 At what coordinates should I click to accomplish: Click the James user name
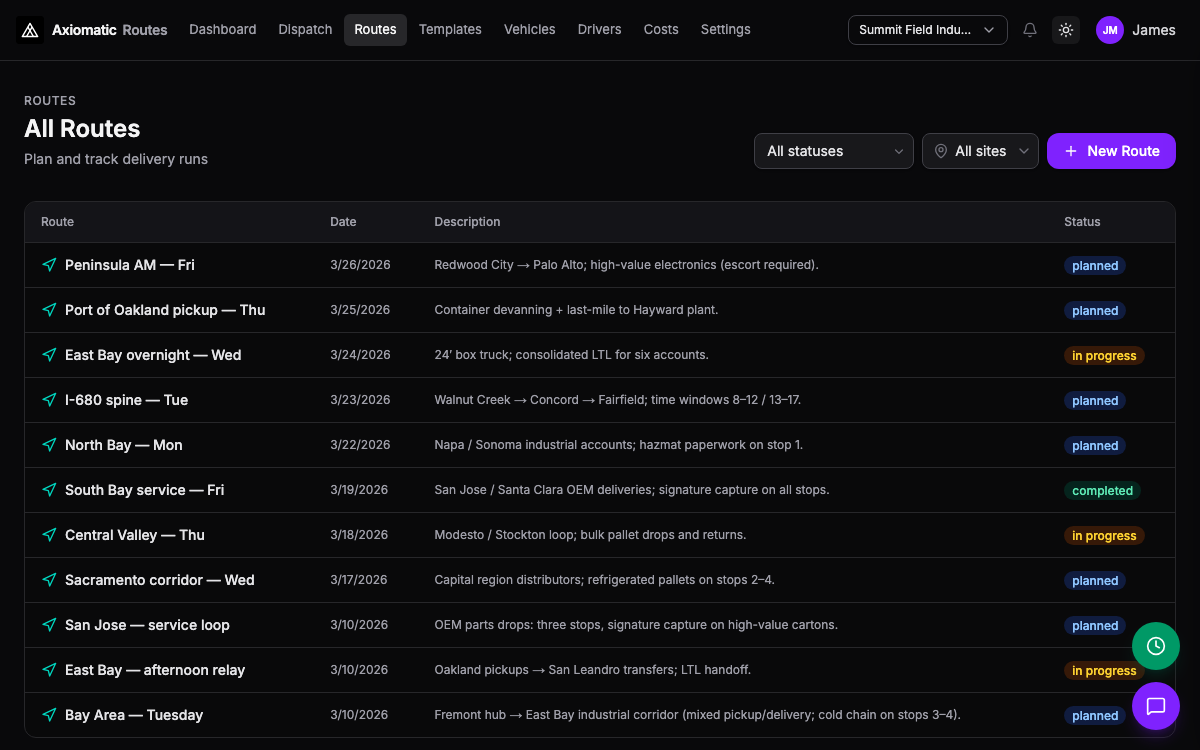pos(1154,30)
